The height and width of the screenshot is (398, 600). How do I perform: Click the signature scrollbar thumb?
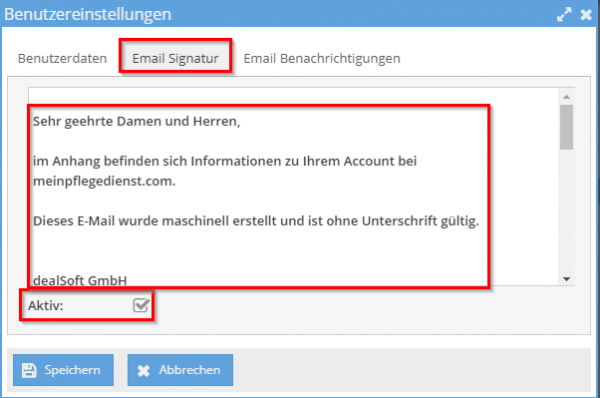tap(567, 127)
